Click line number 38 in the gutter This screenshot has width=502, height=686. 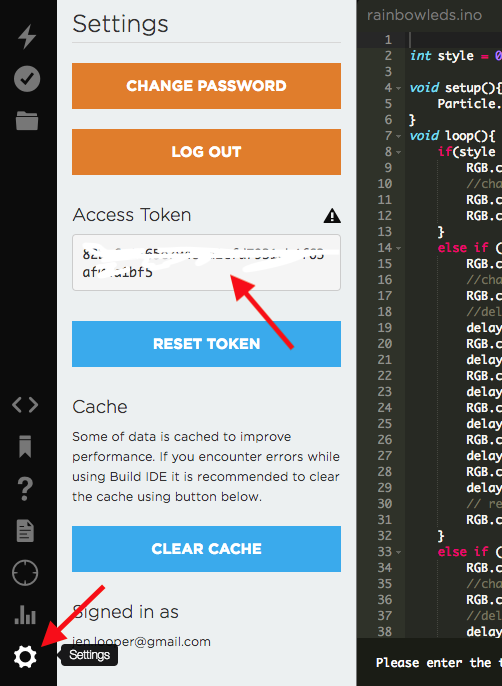385,631
